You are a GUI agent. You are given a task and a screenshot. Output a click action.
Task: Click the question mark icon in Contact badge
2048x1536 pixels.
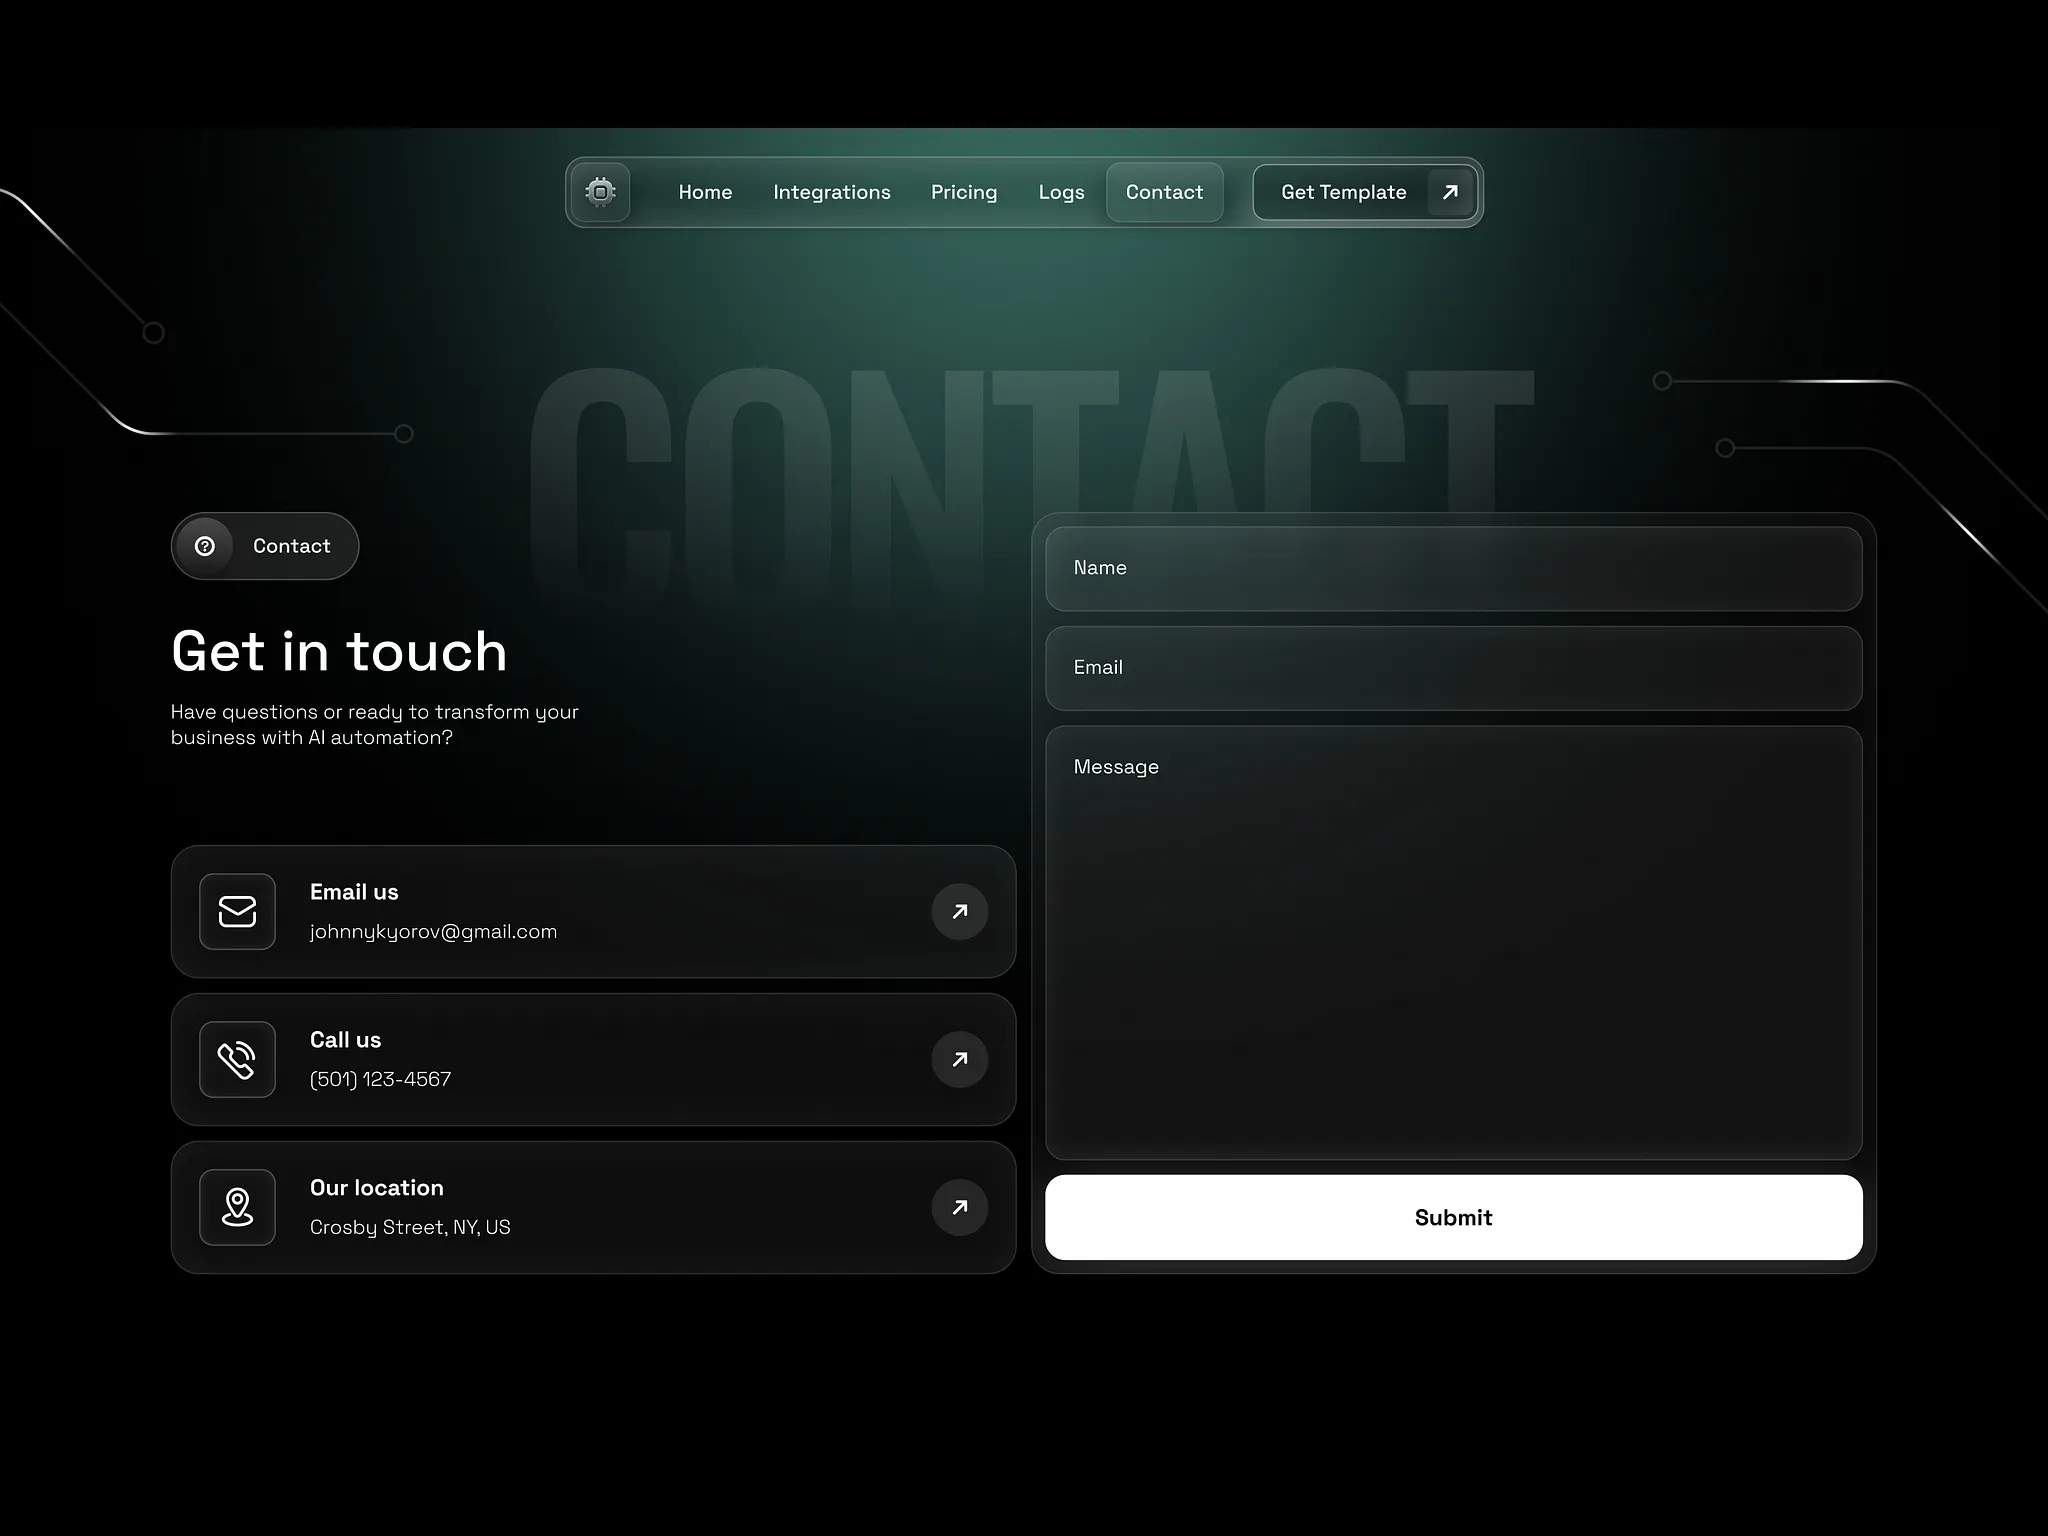pos(205,546)
